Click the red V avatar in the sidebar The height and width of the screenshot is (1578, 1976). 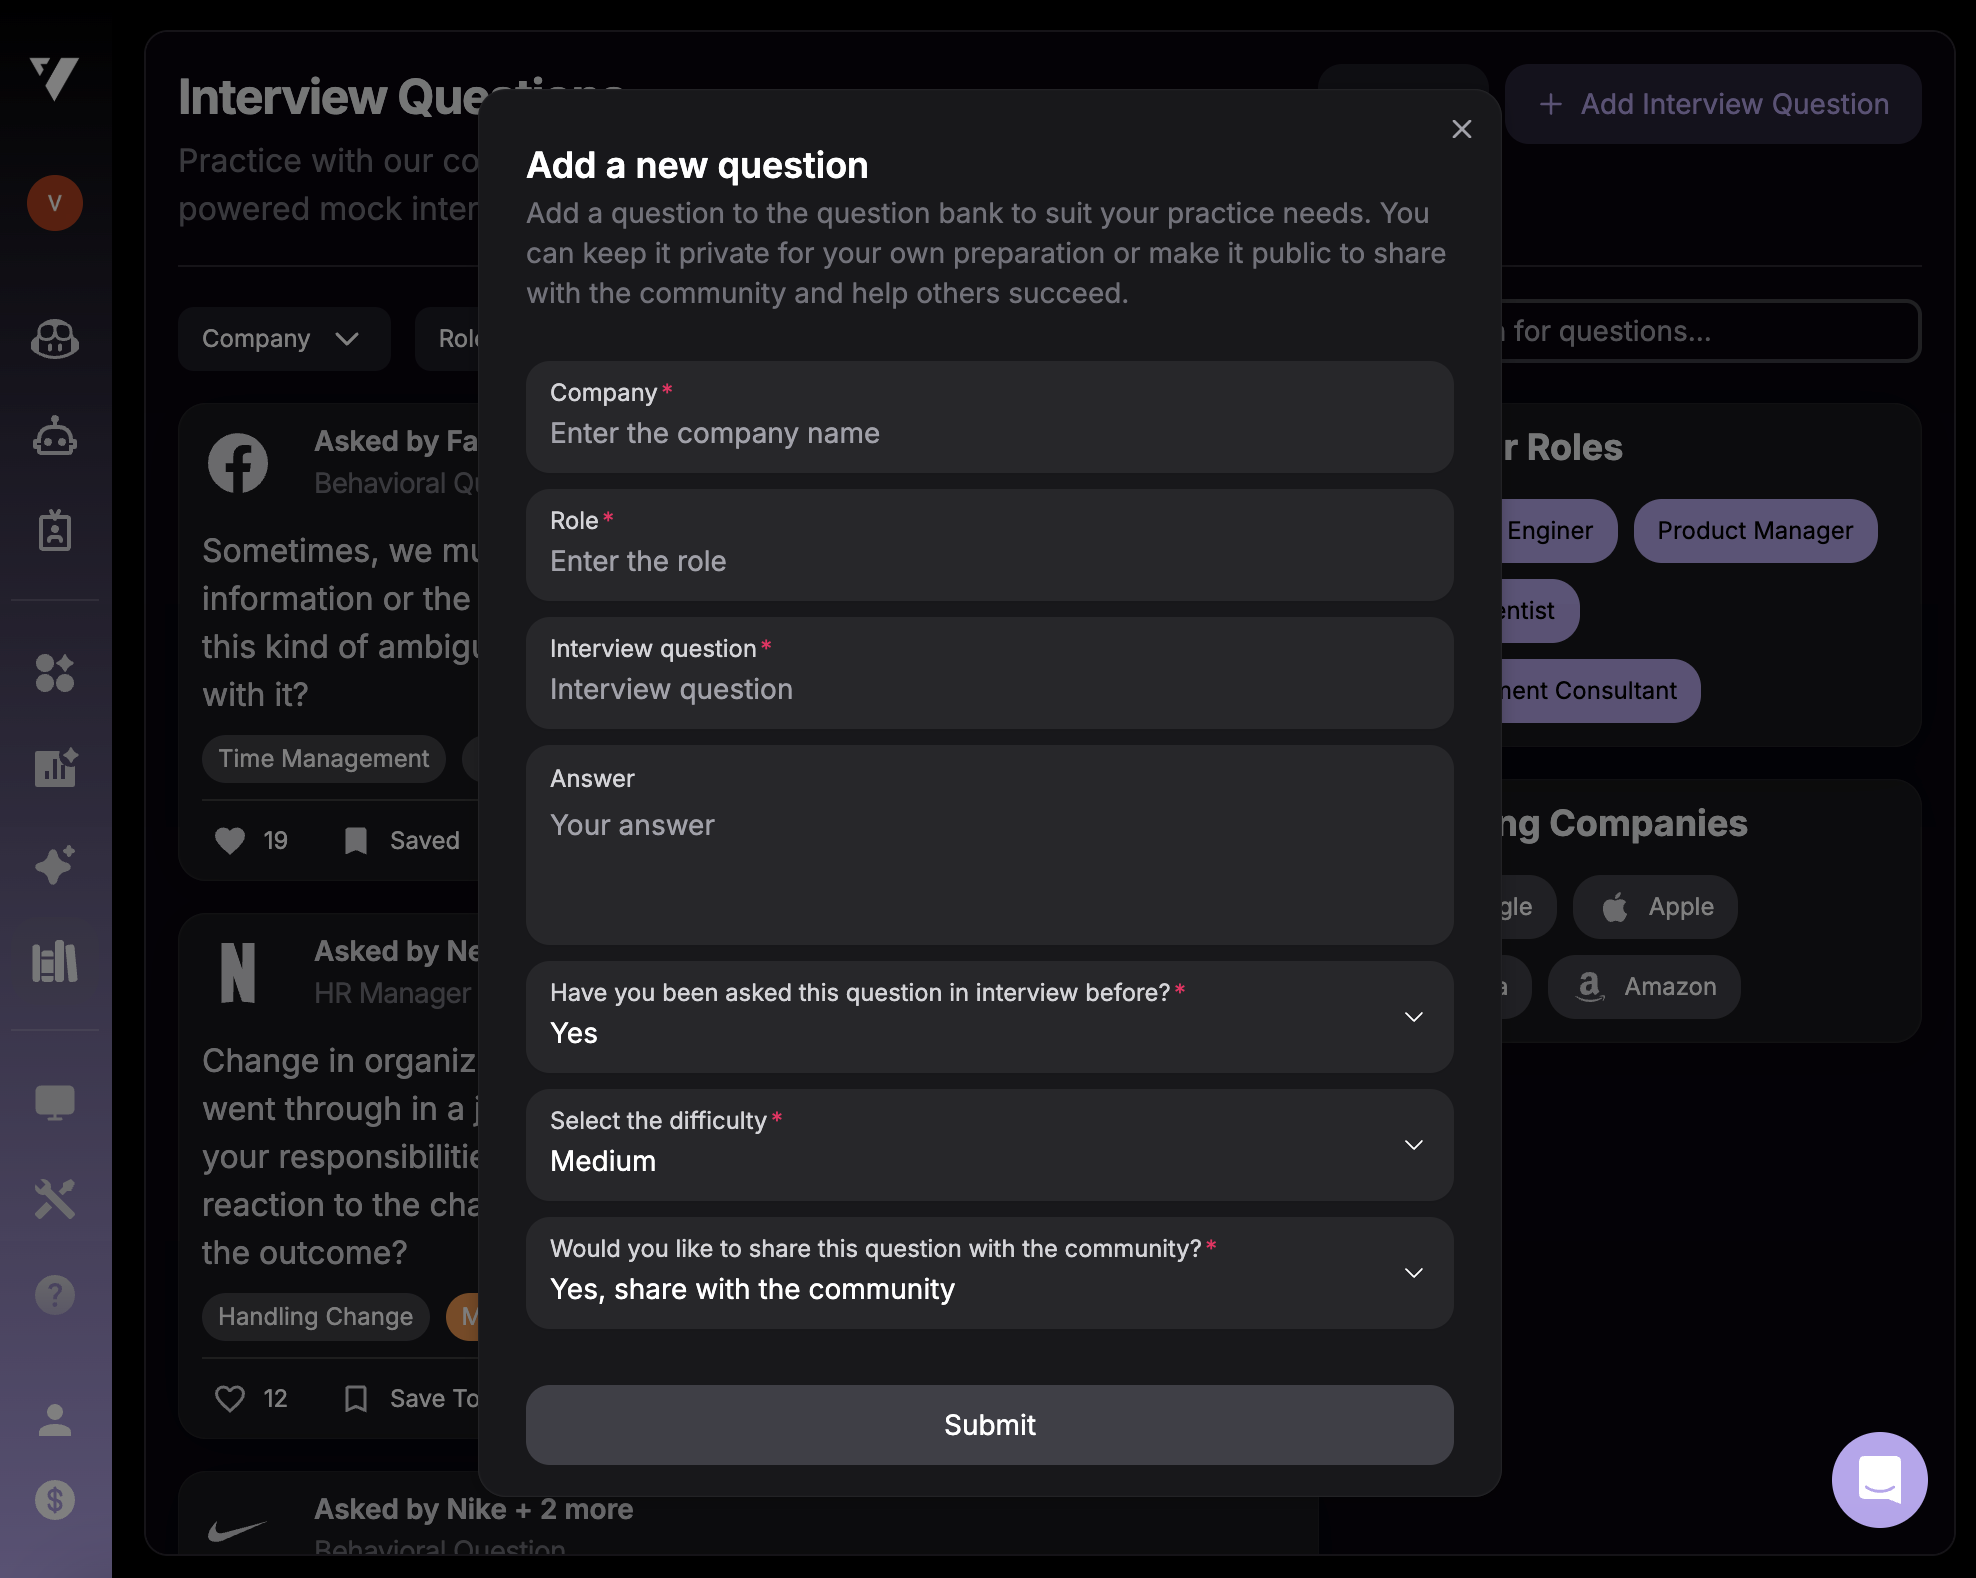coord(54,203)
